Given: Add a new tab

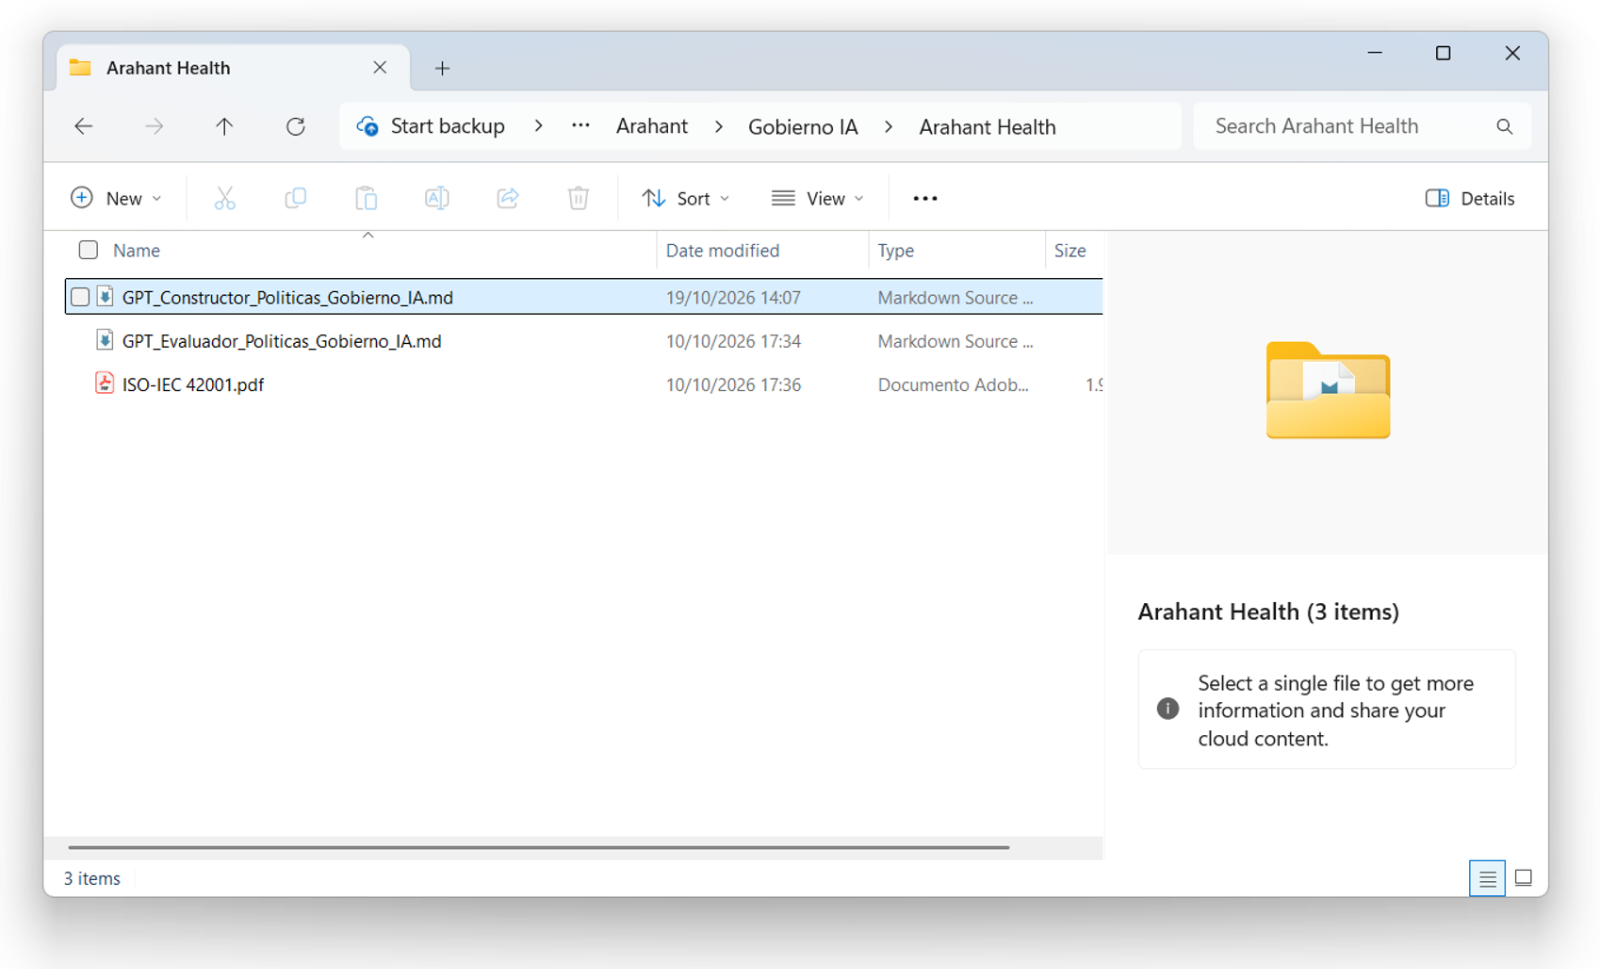Looking at the screenshot, I should [x=442, y=68].
